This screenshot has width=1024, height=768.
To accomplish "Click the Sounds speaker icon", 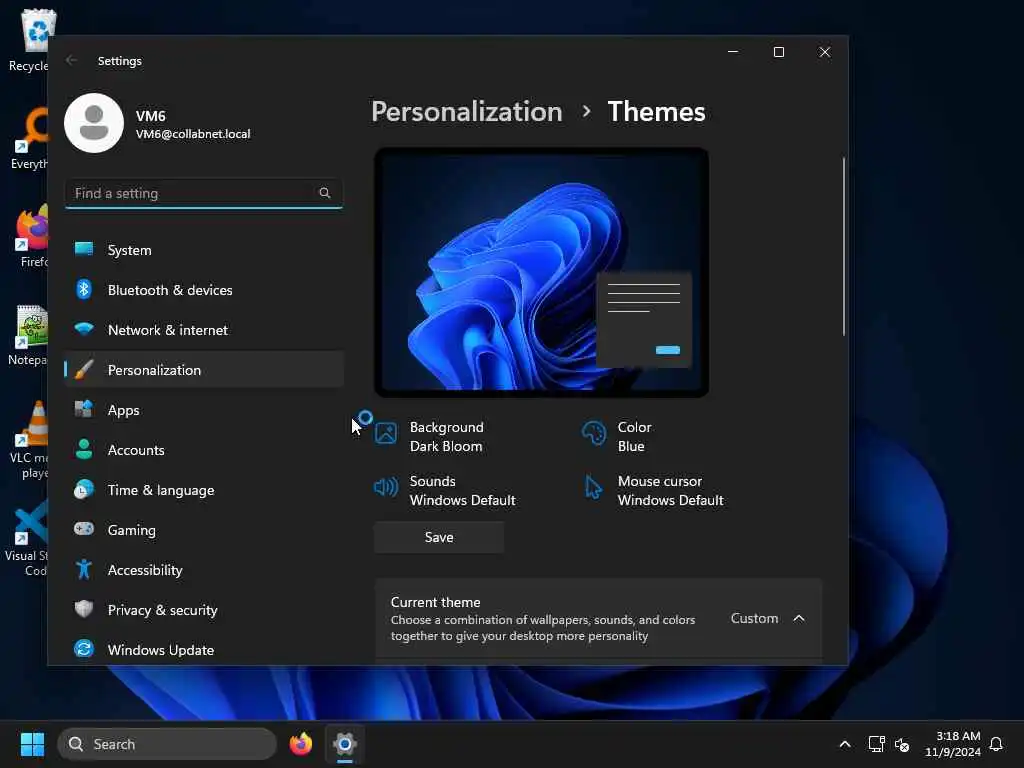I will coord(386,487).
